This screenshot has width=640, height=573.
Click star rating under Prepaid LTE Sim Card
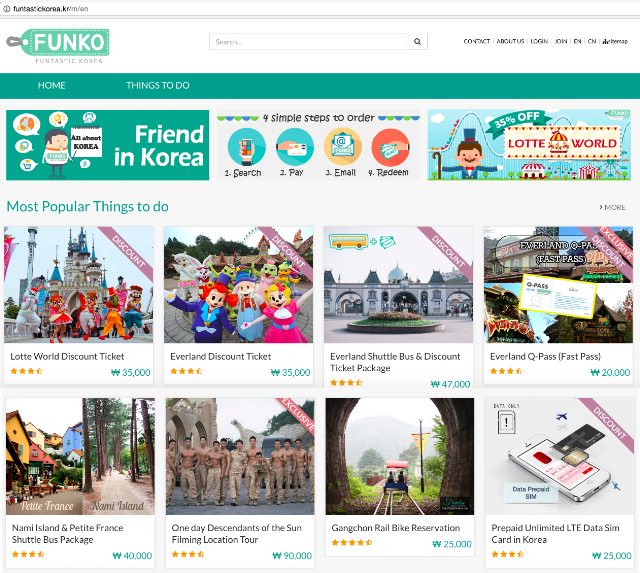(x=508, y=554)
